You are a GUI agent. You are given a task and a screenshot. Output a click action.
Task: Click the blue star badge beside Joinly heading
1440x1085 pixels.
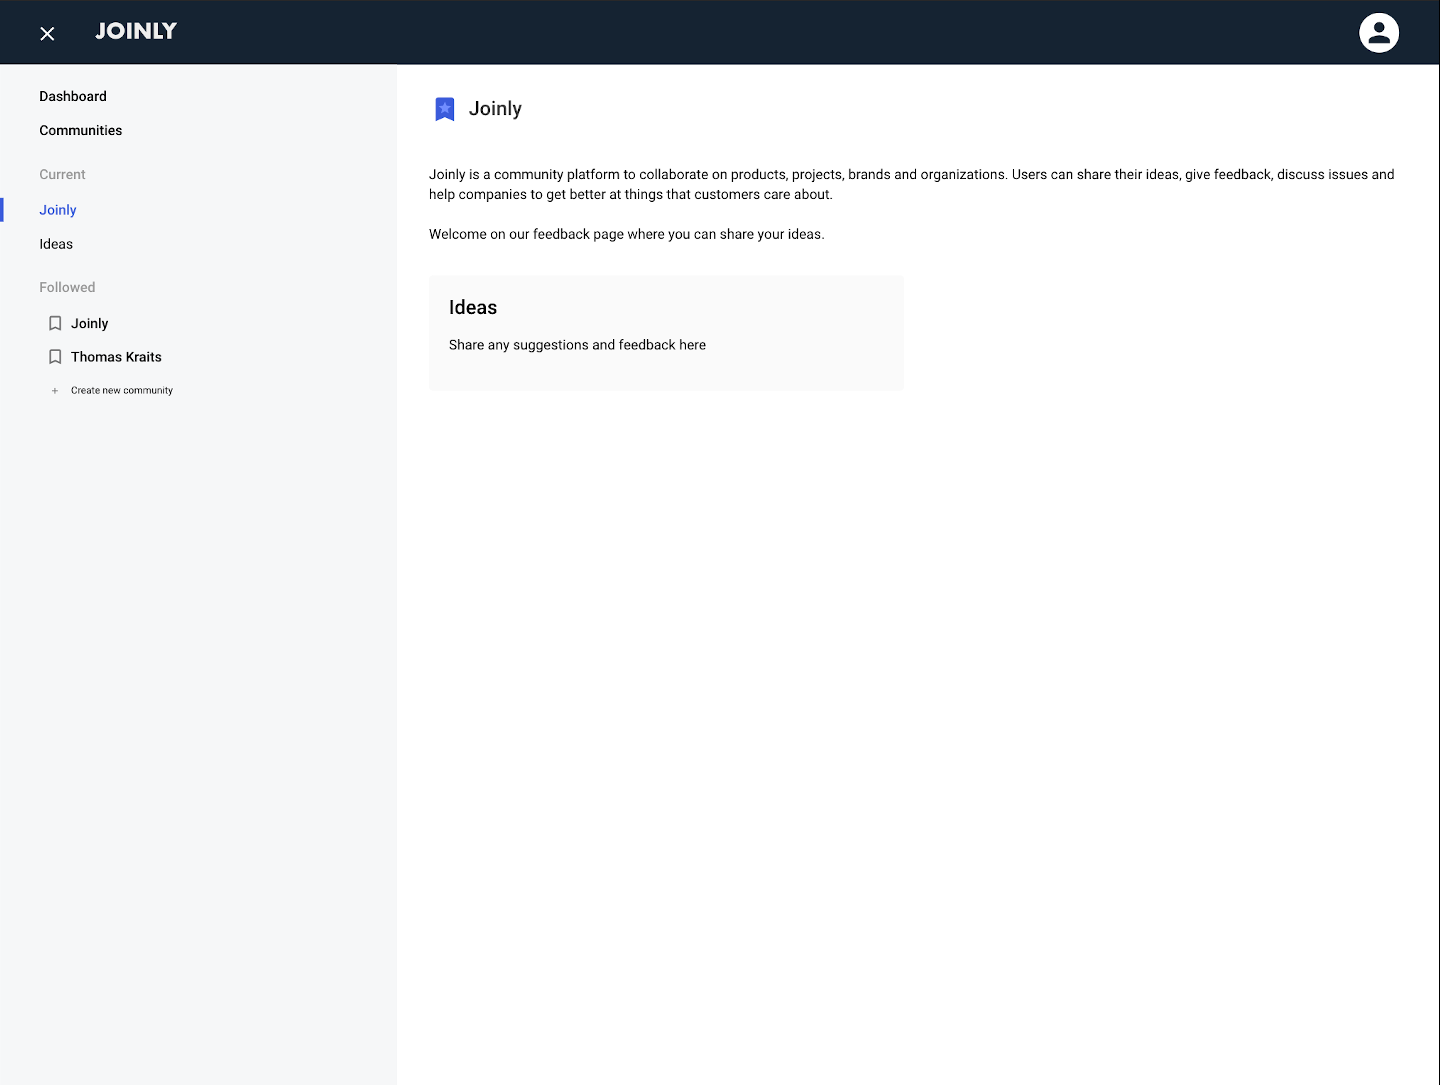pos(444,109)
